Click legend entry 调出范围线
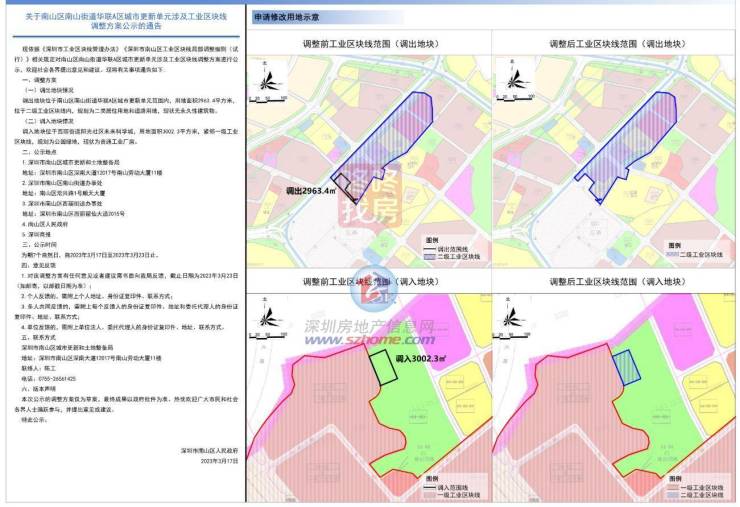The height and width of the screenshot is (507, 740). [446, 249]
